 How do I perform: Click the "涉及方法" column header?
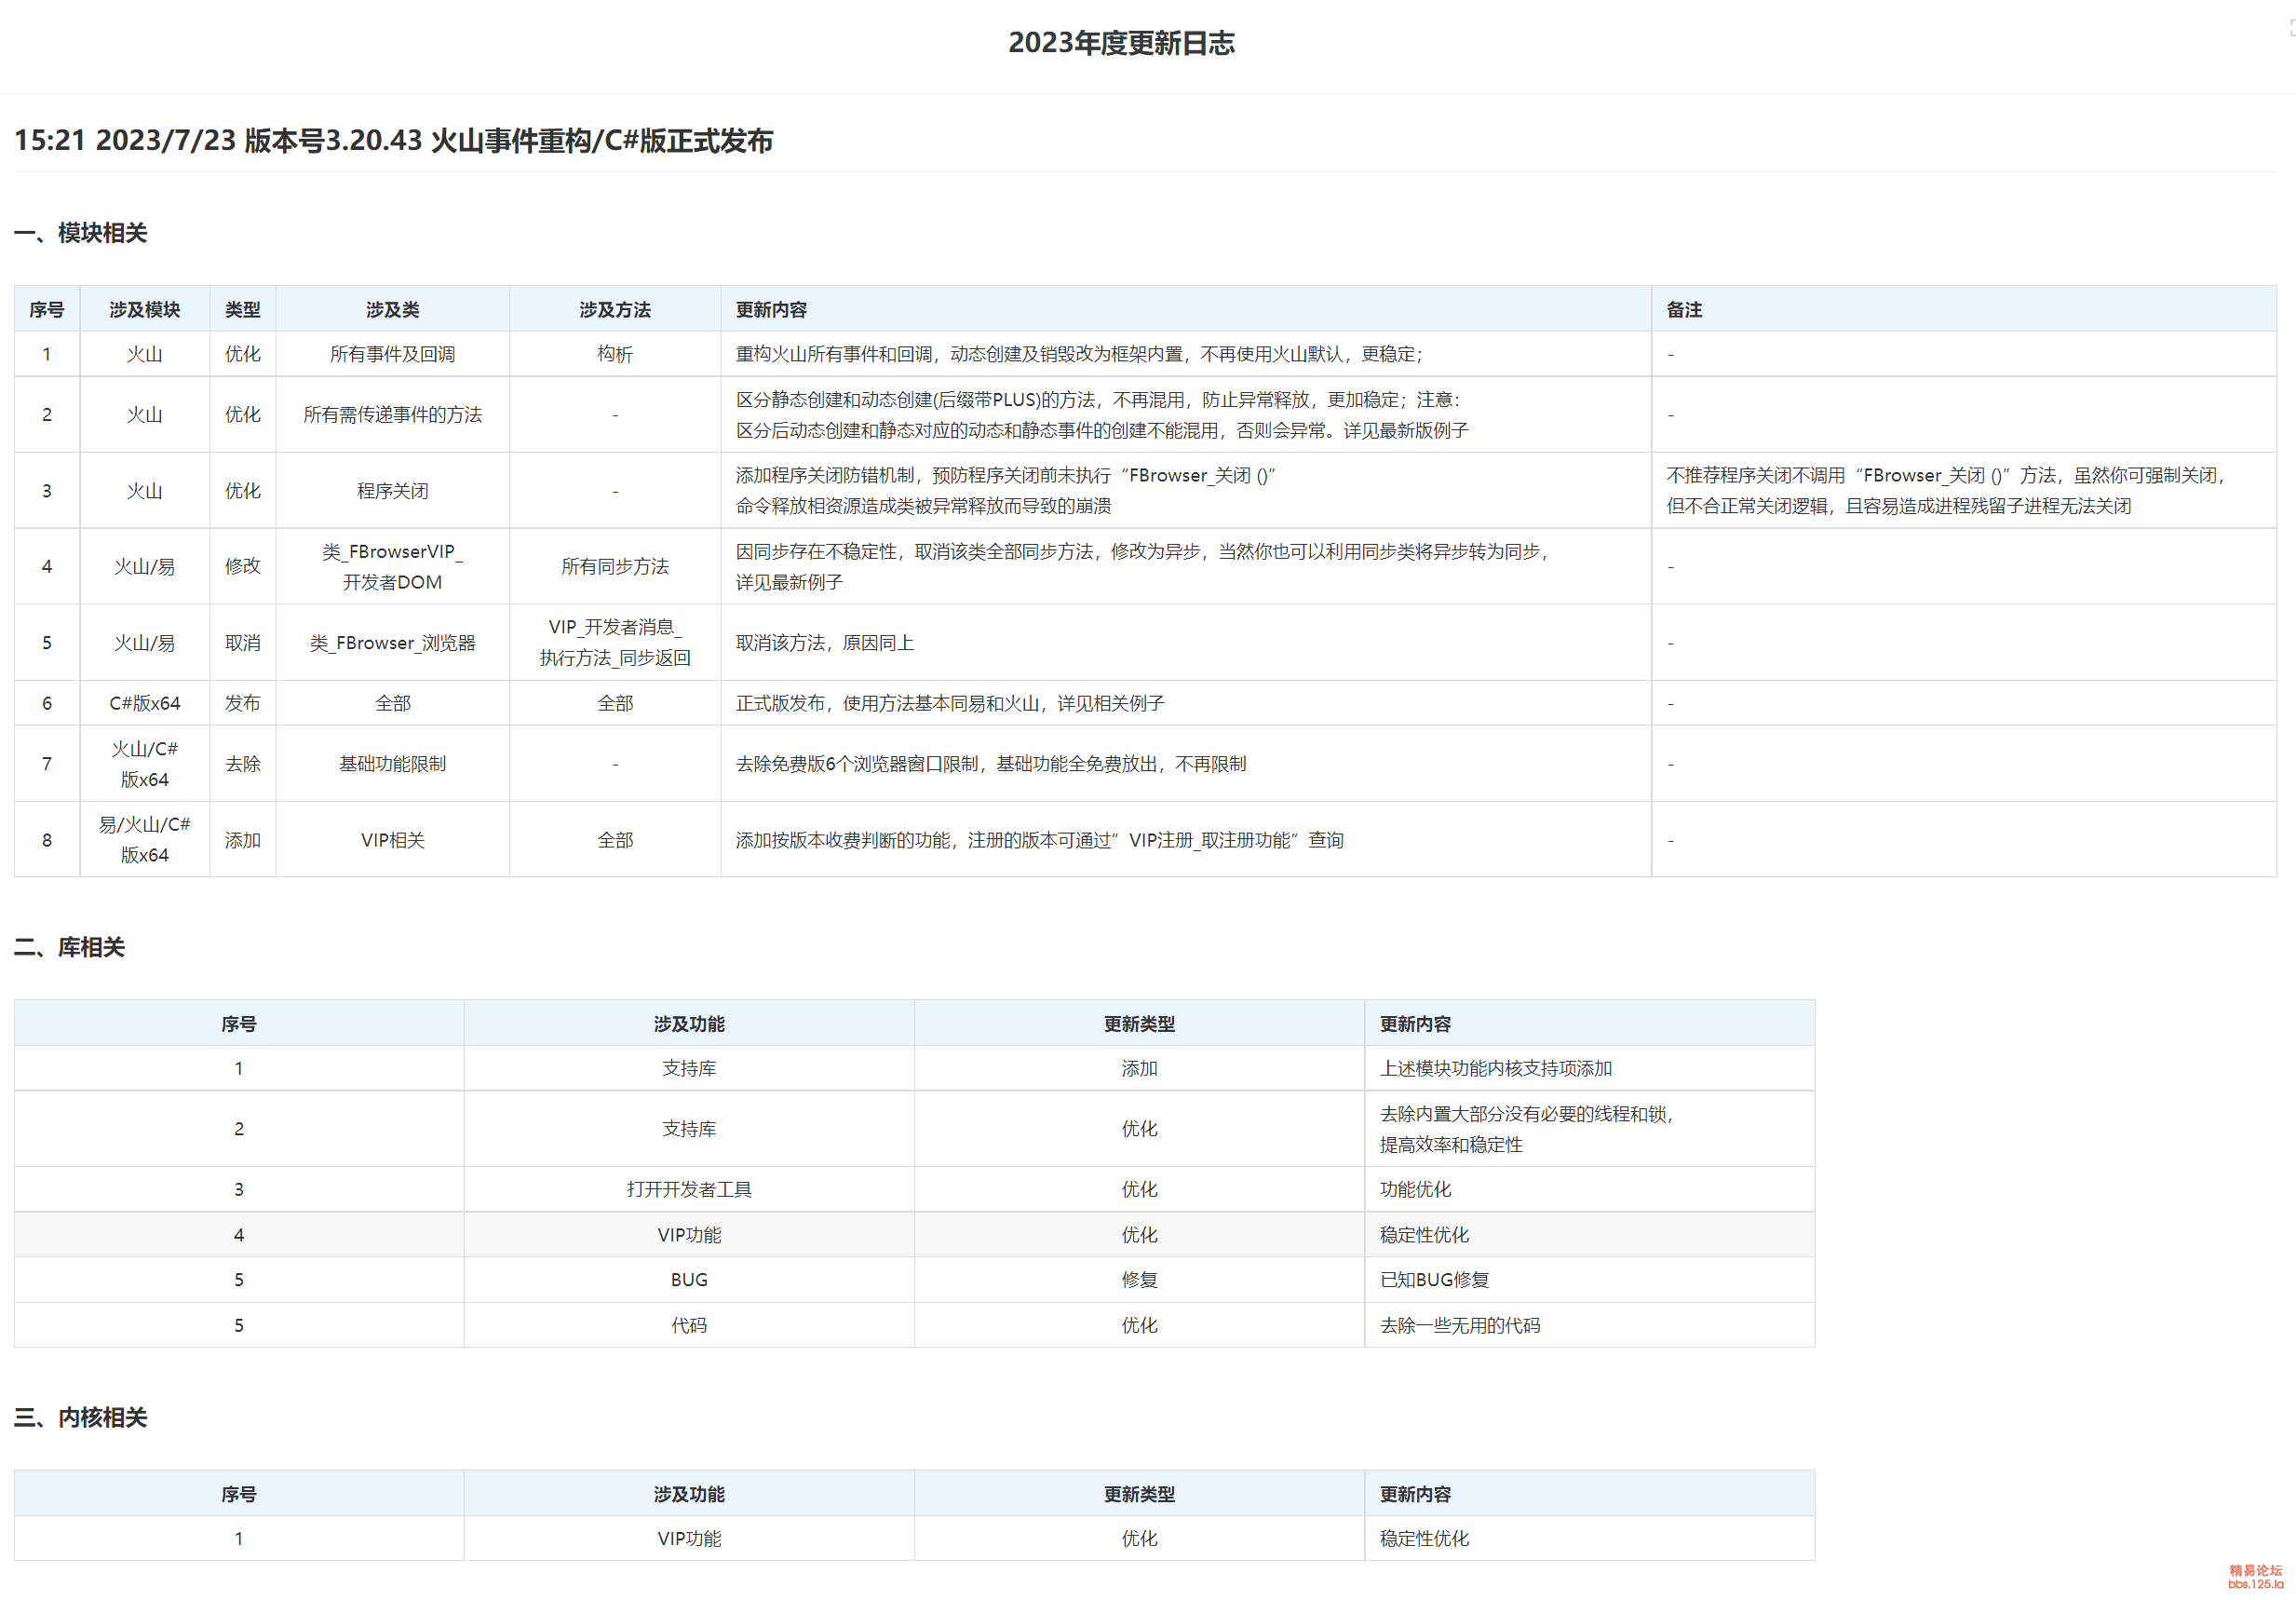pyautogui.click(x=615, y=310)
